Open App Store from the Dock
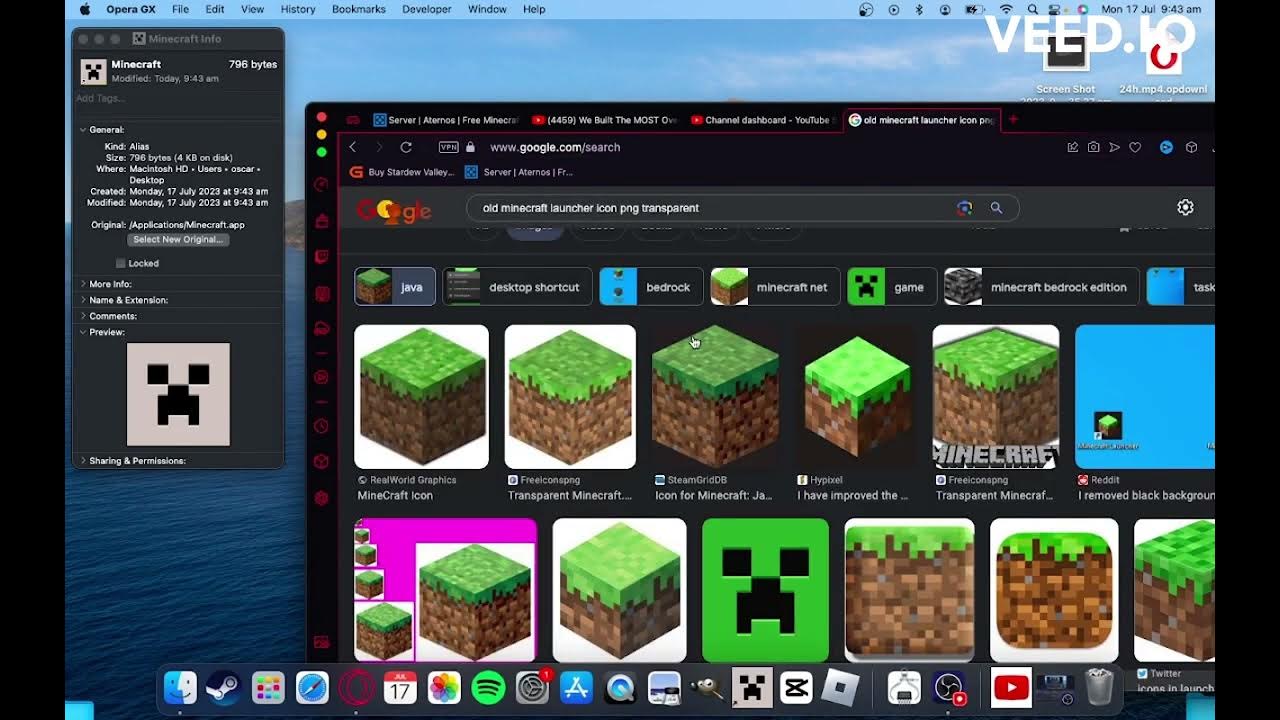The width and height of the screenshot is (1280, 720). click(x=576, y=688)
